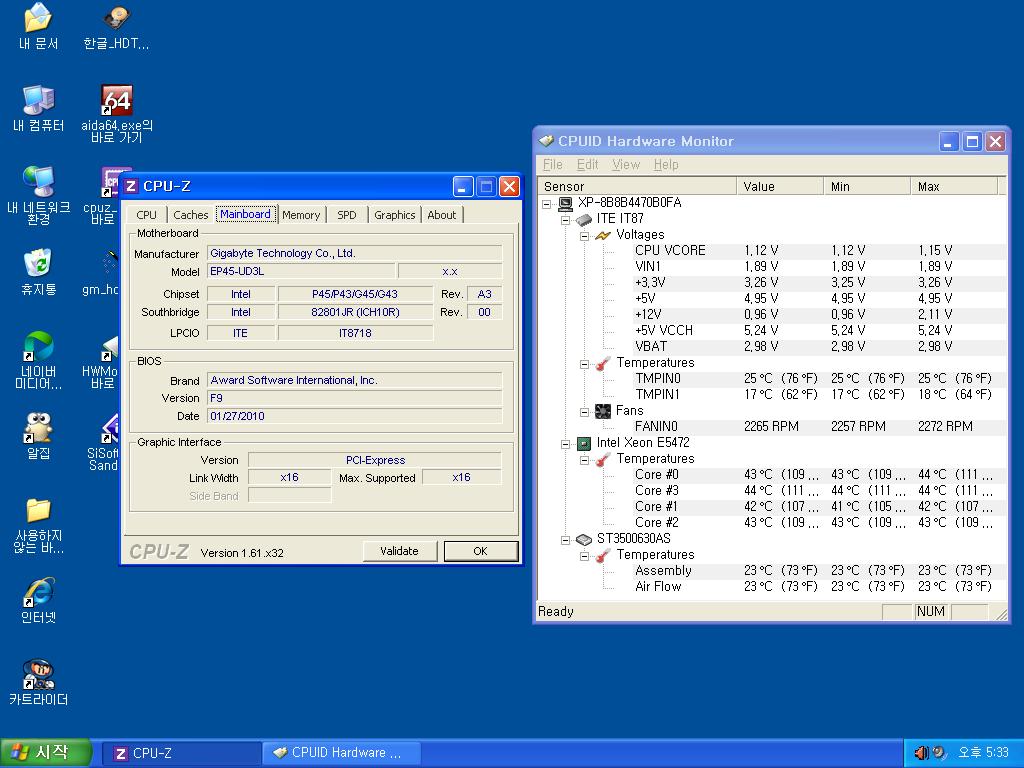
Task: Open the File menu in Hardware Monitor
Action: pyautogui.click(x=552, y=165)
